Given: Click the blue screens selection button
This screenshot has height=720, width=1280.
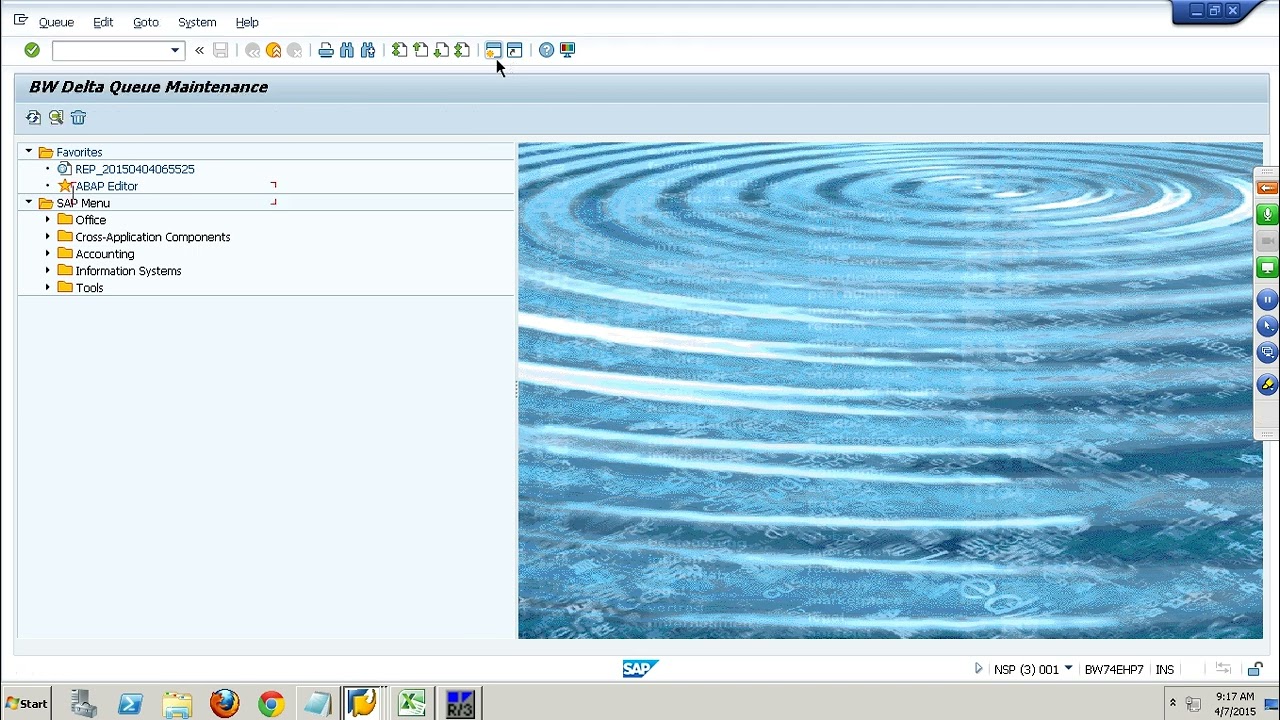Looking at the screenshot, I should pyautogui.click(x=1267, y=352).
